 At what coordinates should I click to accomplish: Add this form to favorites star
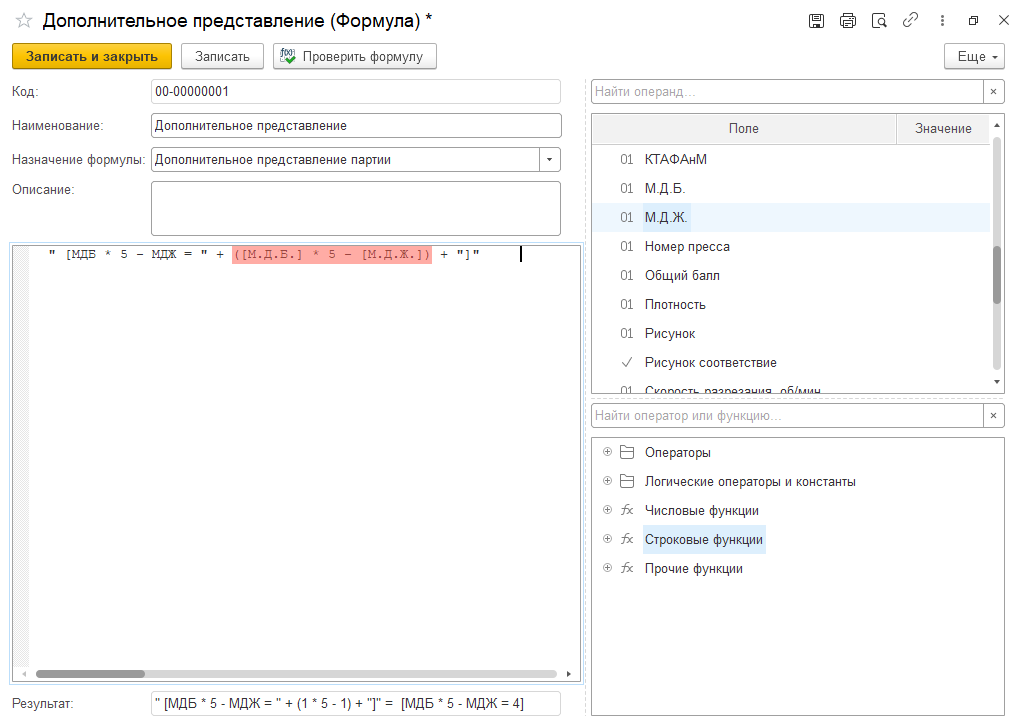click(24, 21)
